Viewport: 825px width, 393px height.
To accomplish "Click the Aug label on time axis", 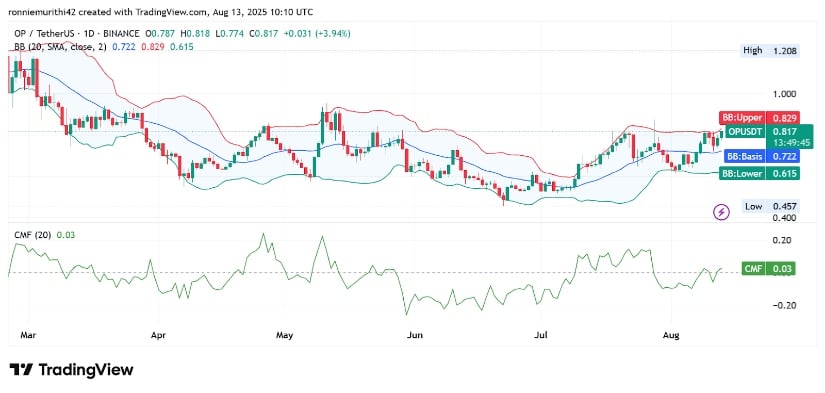I will tap(671, 335).
